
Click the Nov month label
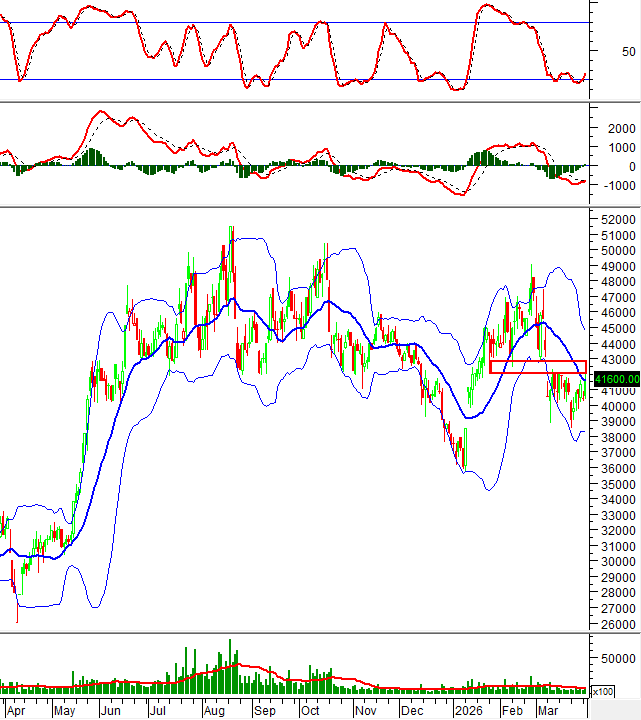point(364,710)
